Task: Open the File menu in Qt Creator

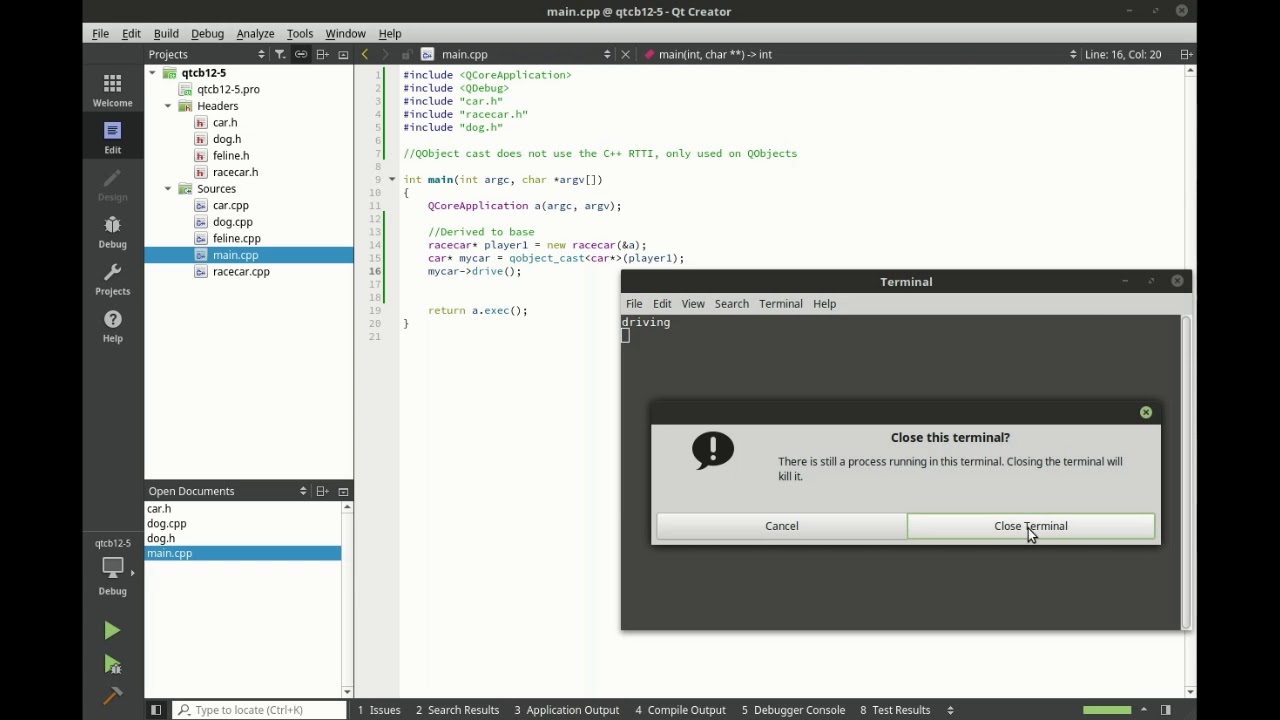Action: tap(100, 33)
